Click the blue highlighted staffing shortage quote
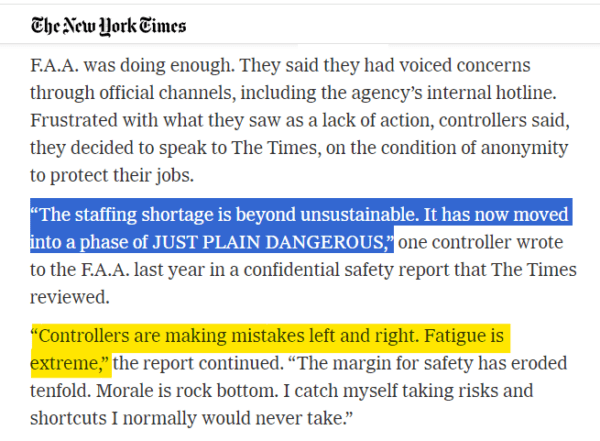Image resolution: width=600 pixels, height=441 pixels. pyautogui.click(x=301, y=225)
